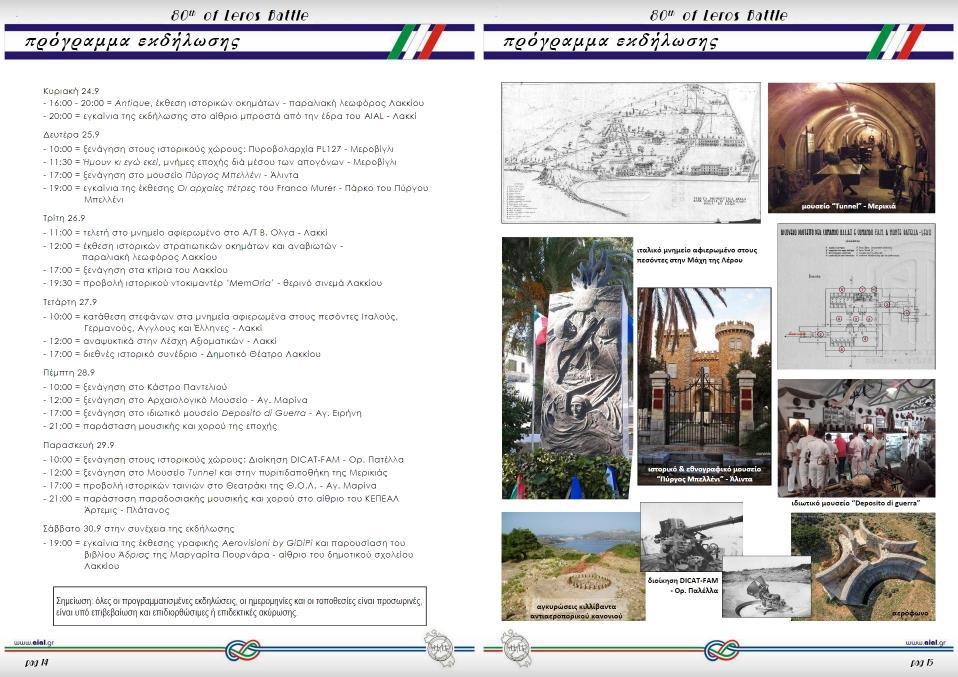Screen dimensions: 958x677
Task: Select the 'Τρίτη 26.9' heading
Action: pos(64,218)
